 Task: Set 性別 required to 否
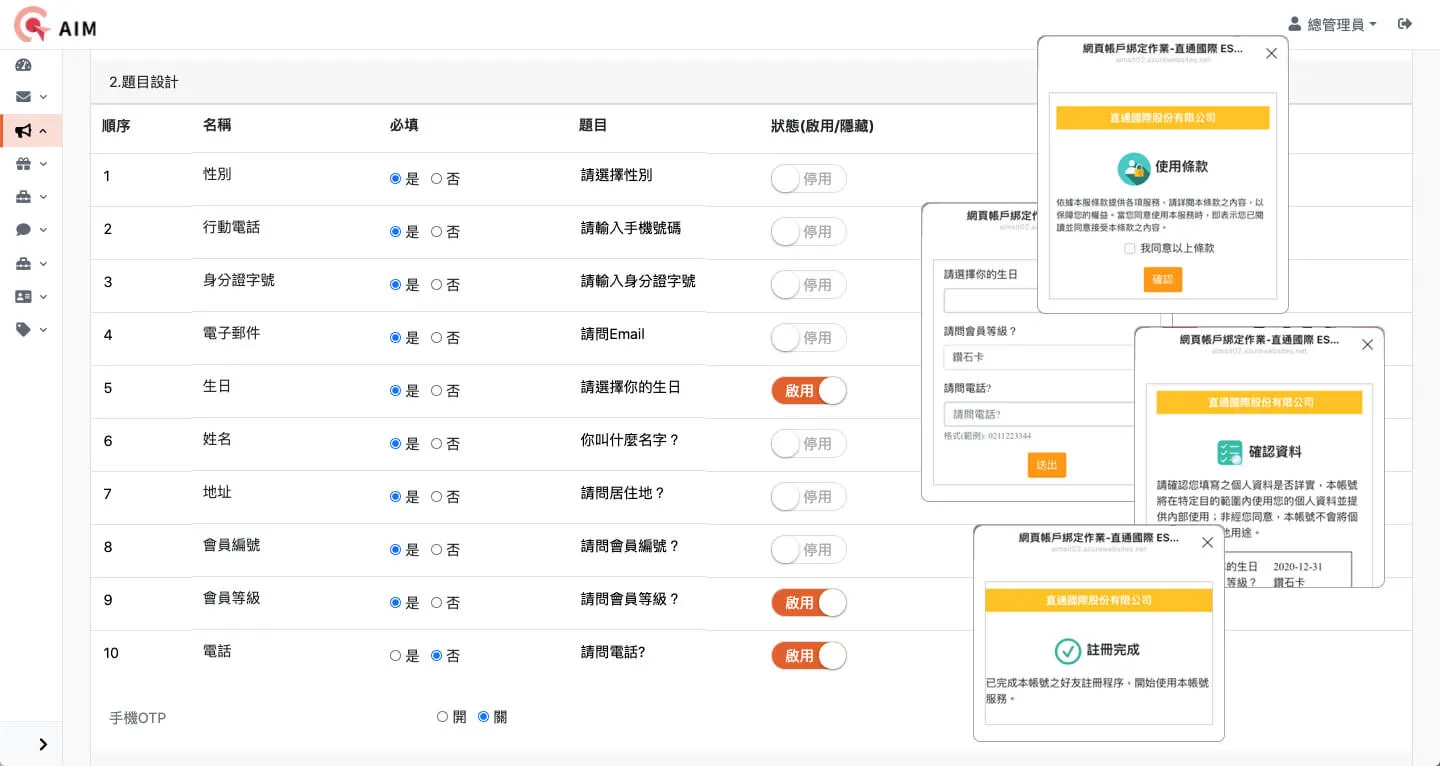click(x=436, y=179)
